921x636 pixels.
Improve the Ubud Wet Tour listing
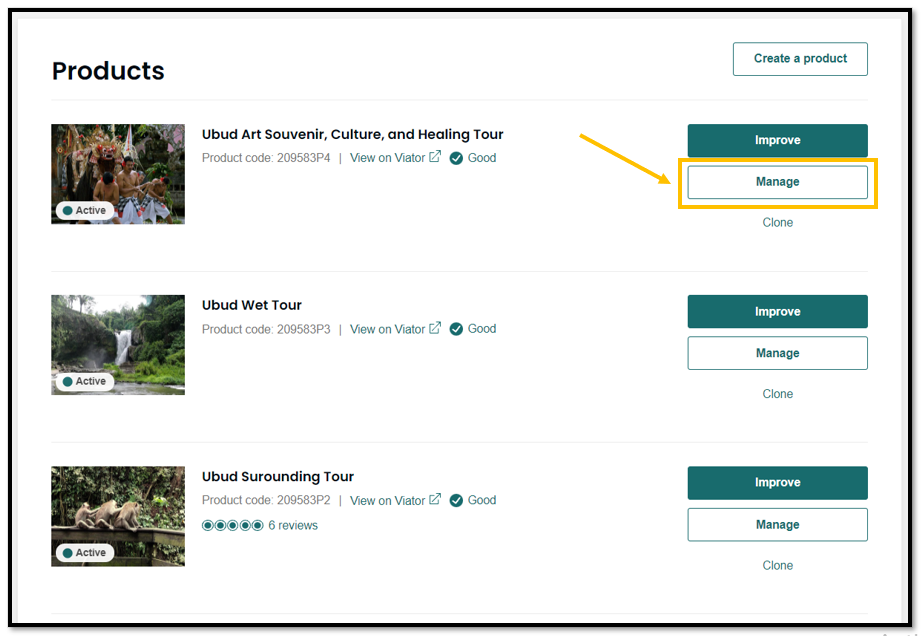(x=777, y=312)
